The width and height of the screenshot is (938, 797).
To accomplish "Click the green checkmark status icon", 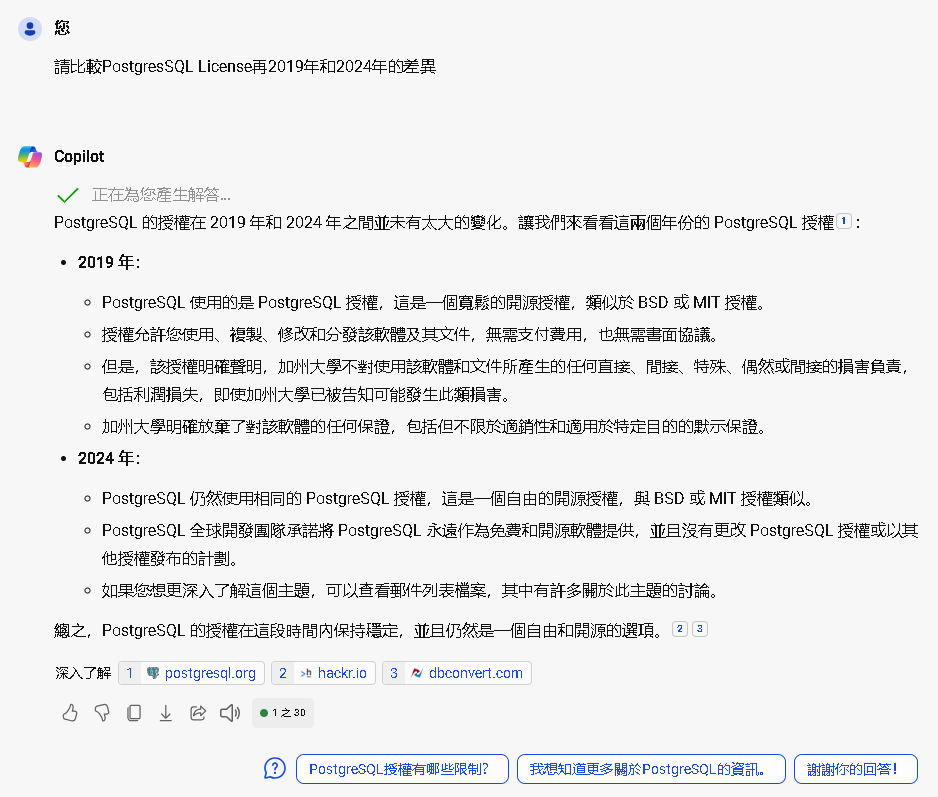I will click(68, 195).
